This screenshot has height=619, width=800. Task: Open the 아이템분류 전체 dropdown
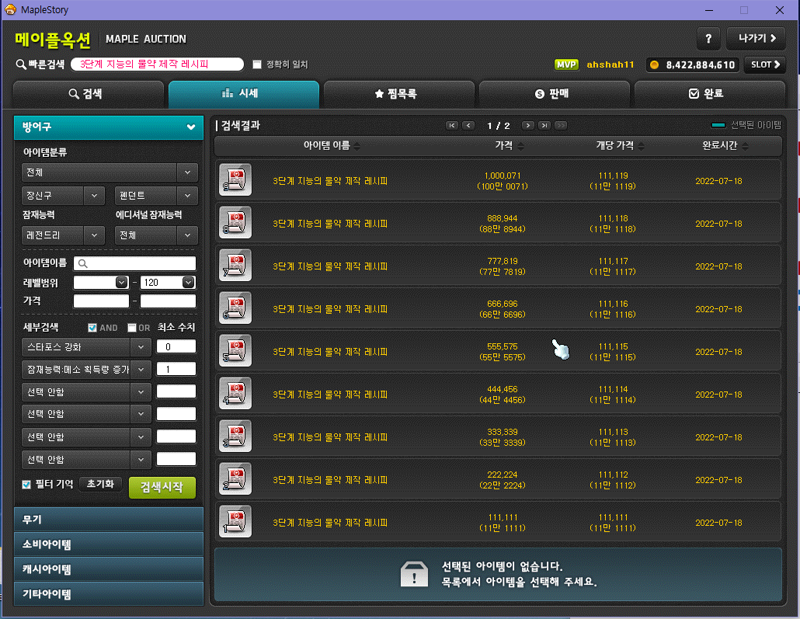[x=109, y=172]
